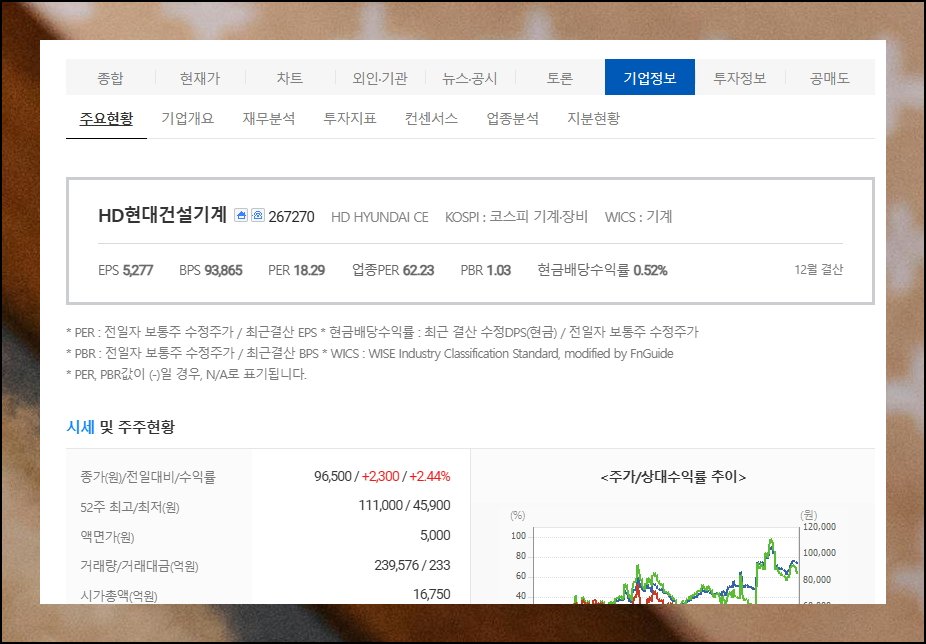Select the 외인·기관 tab
The height and width of the screenshot is (644, 926).
coord(380,77)
